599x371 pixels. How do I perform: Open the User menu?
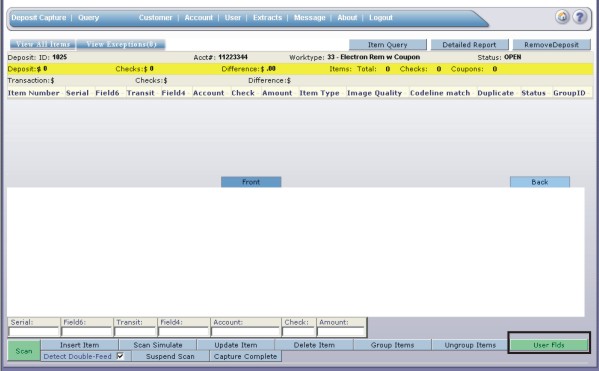coord(233,18)
